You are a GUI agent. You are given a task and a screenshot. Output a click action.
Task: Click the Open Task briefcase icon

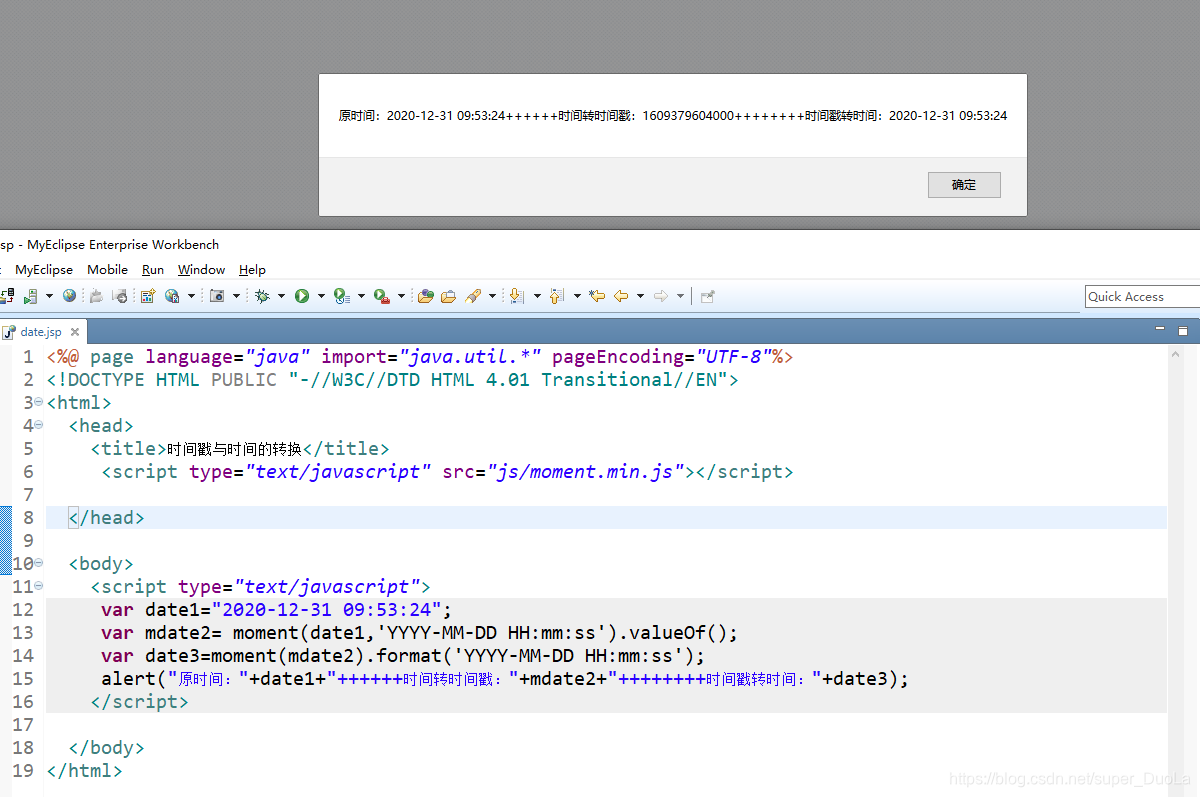coord(448,296)
